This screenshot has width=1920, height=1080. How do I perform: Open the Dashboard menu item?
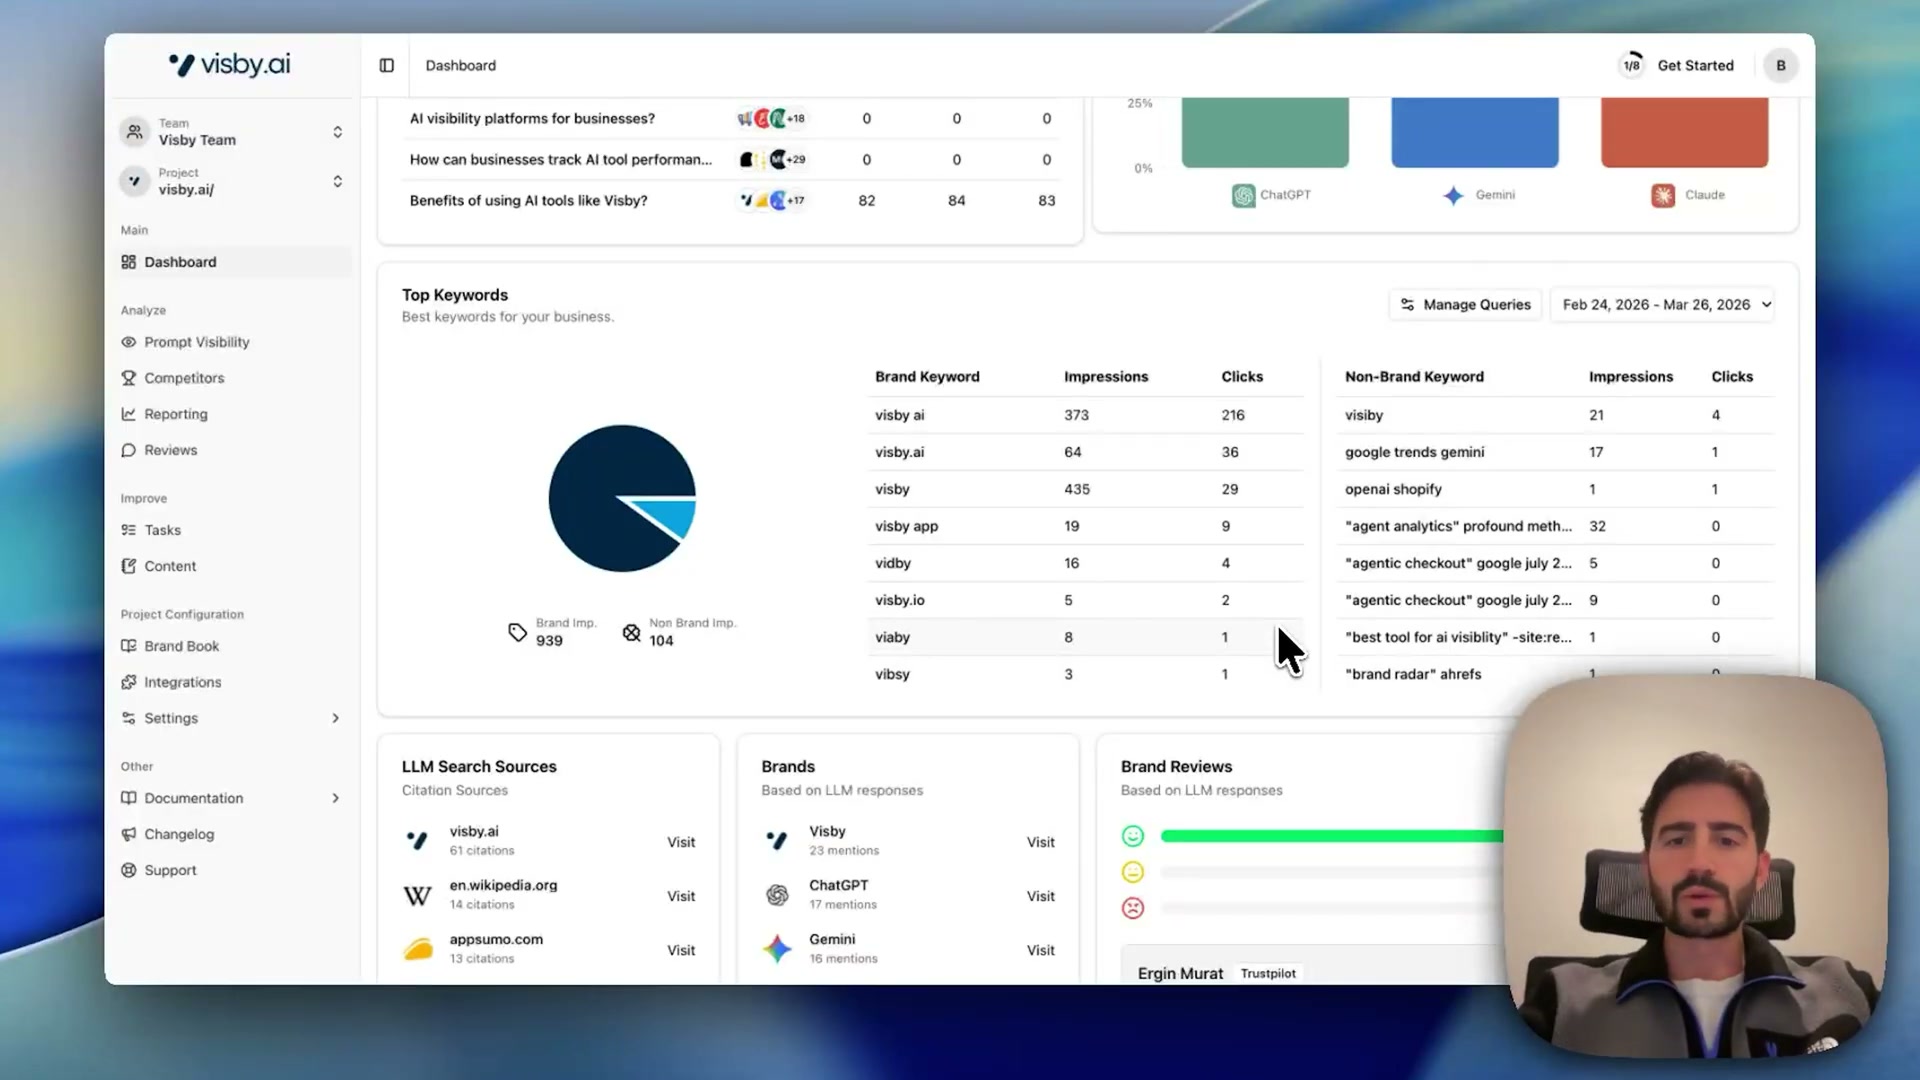tap(232, 262)
